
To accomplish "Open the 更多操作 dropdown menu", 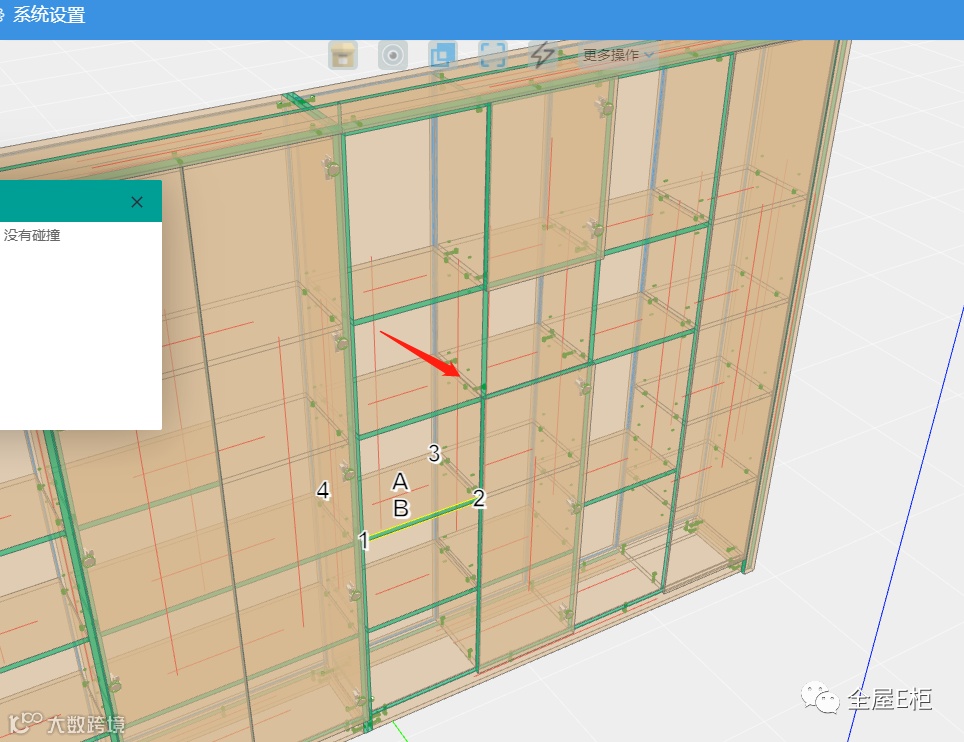I will pyautogui.click(x=617, y=55).
